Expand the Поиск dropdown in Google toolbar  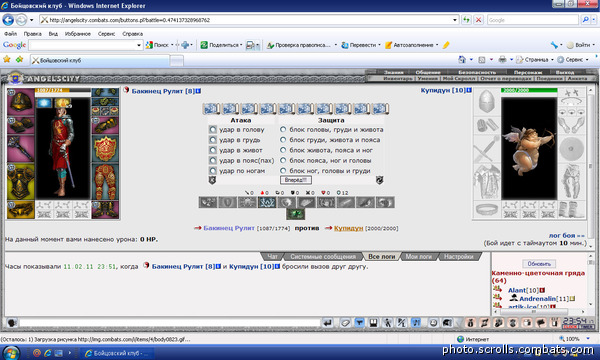pos(172,45)
